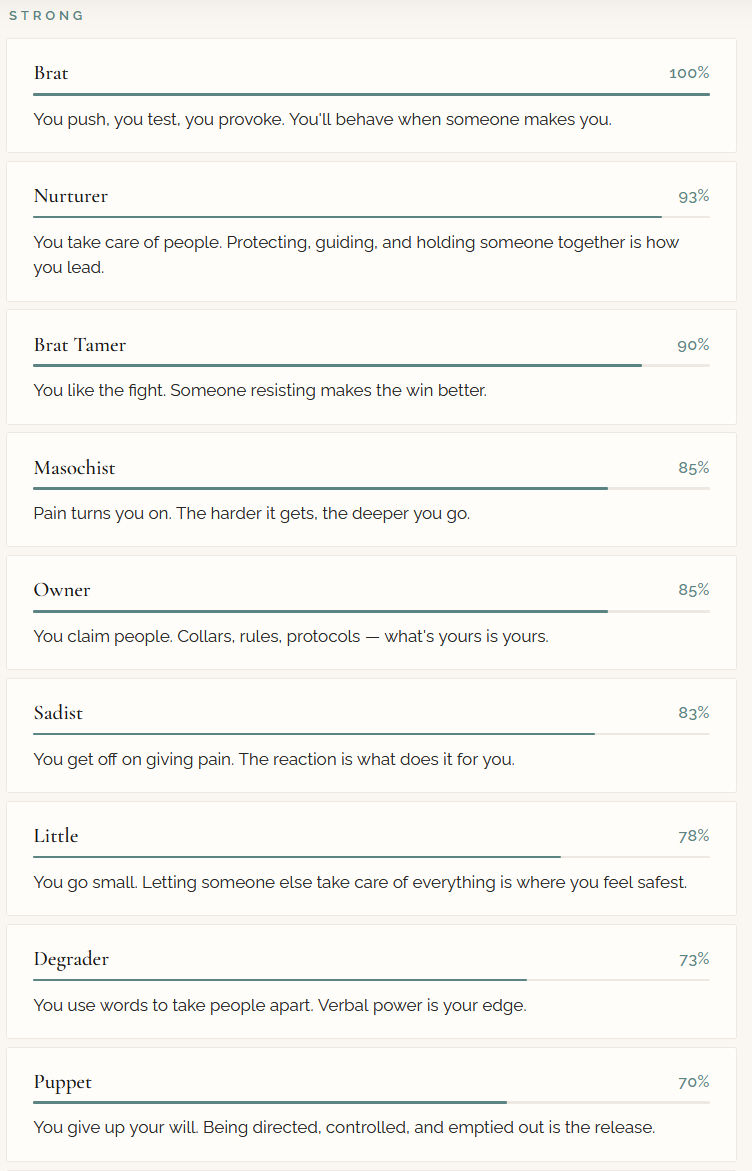Click the 100% score on Brat

[689, 73]
